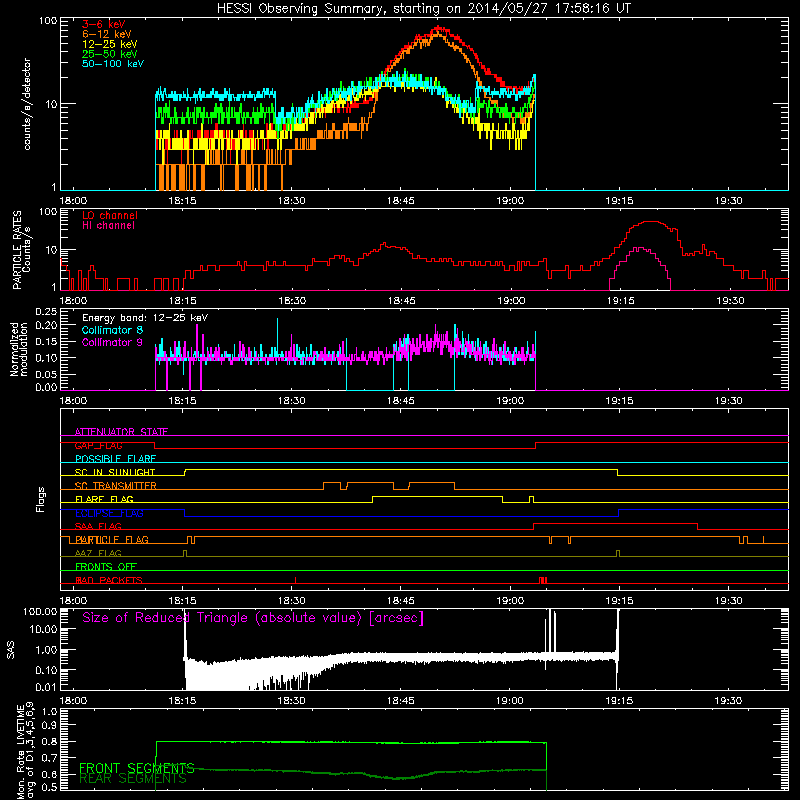Click the Size of Reduced Triangle caption
The width and height of the screenshot is (800, 800).
[253, 618]
